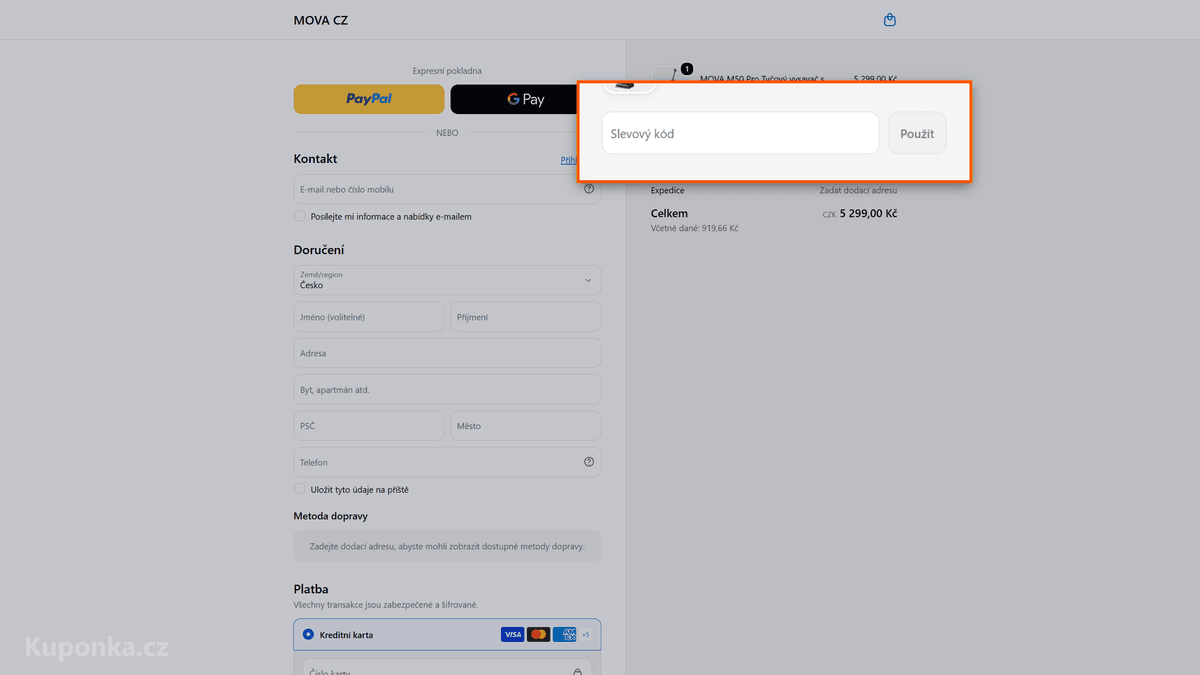
Task: Click the 'Kontakt' heading
Action: coord(315,159)
